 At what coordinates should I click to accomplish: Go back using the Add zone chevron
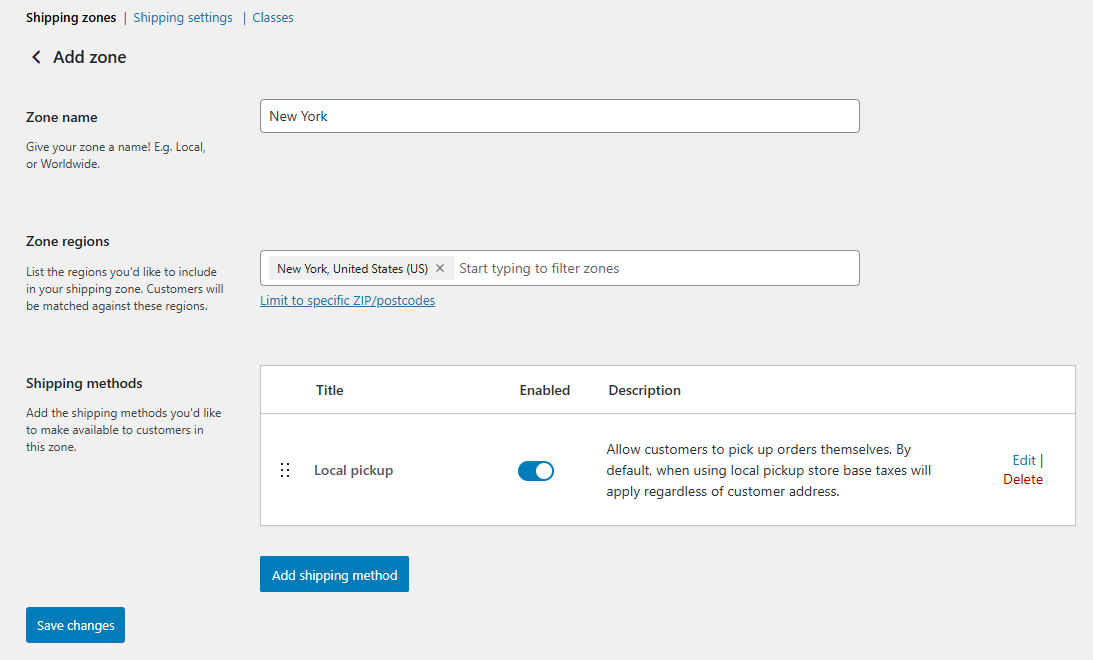point(37,58)
